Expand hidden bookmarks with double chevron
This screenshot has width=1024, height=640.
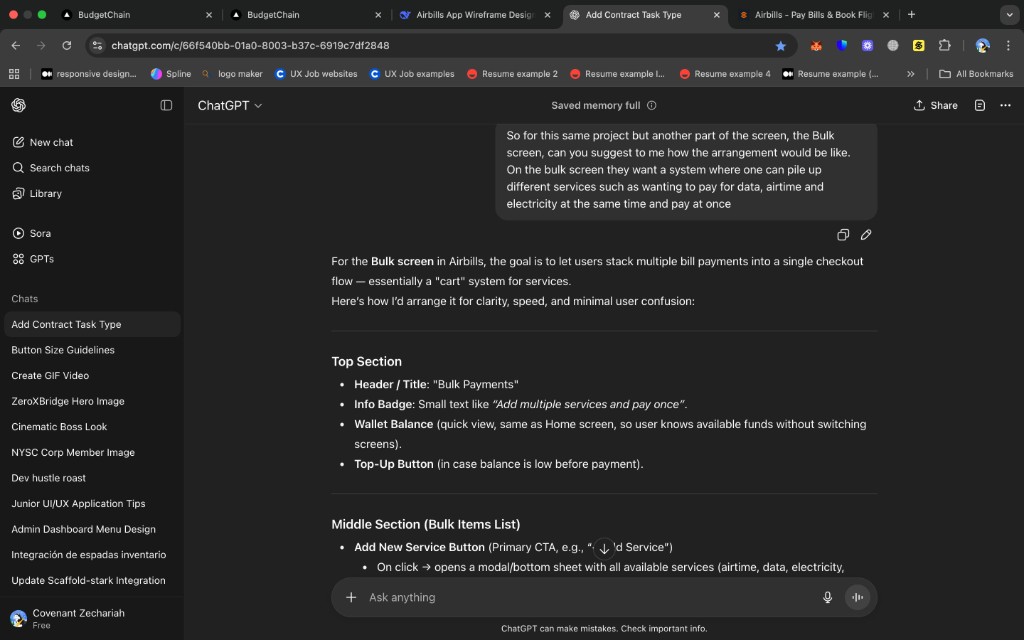910,74
